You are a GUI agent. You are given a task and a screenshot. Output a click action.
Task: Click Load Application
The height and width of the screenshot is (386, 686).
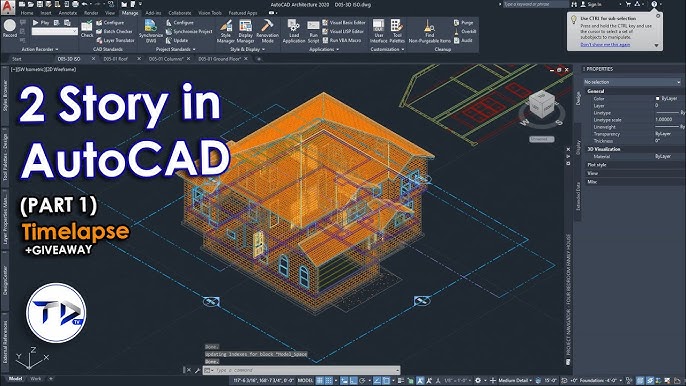[x=294, y=31]
